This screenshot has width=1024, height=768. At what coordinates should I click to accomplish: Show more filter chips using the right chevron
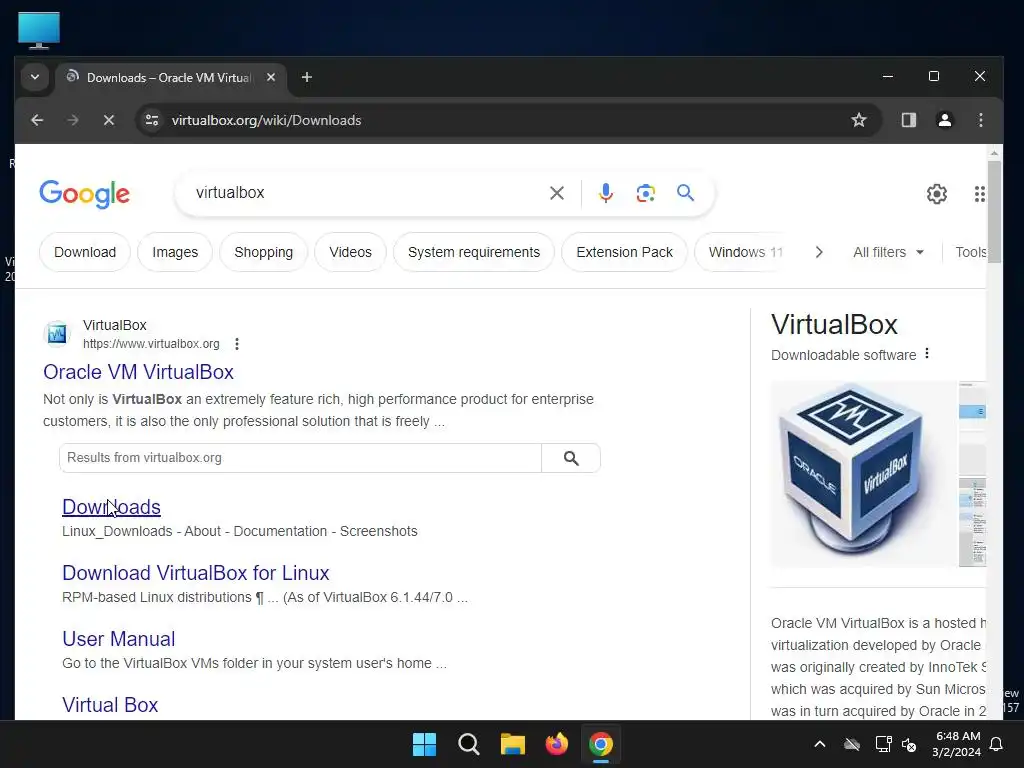(x=819, y=252)
